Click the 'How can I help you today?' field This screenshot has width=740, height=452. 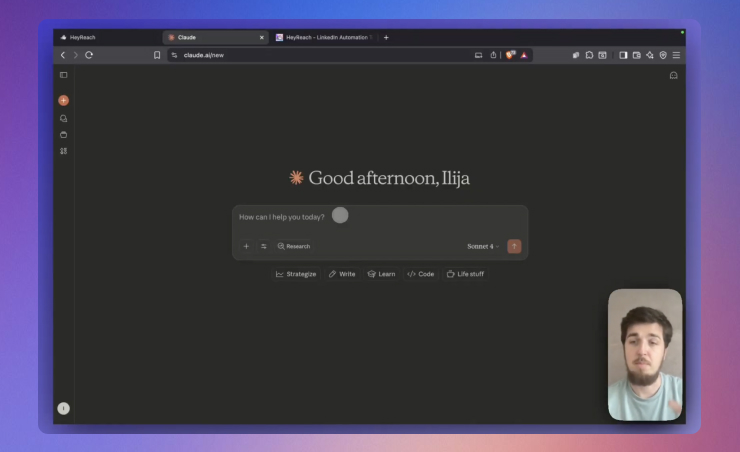tap(380, 217)
